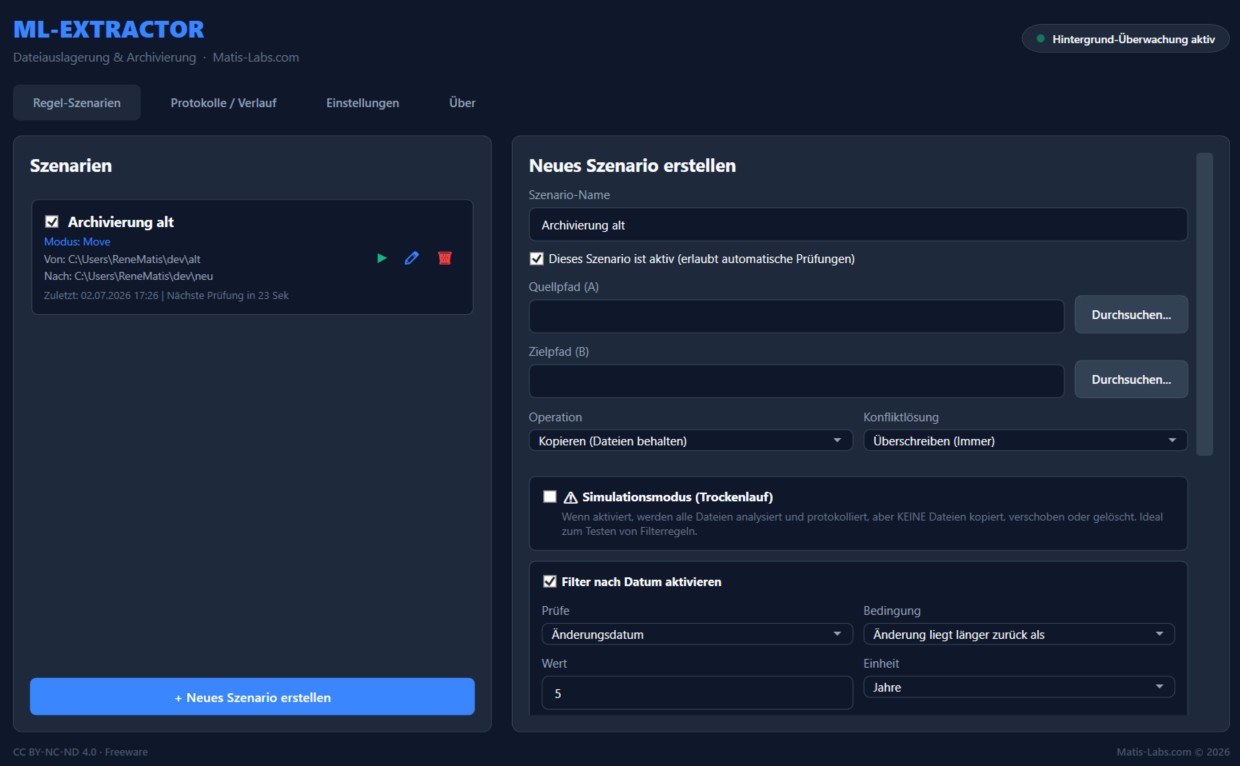The image size is (1240, 766).
Task: Click the 'Szenarien' panel heading
Action: click(71, 166)
